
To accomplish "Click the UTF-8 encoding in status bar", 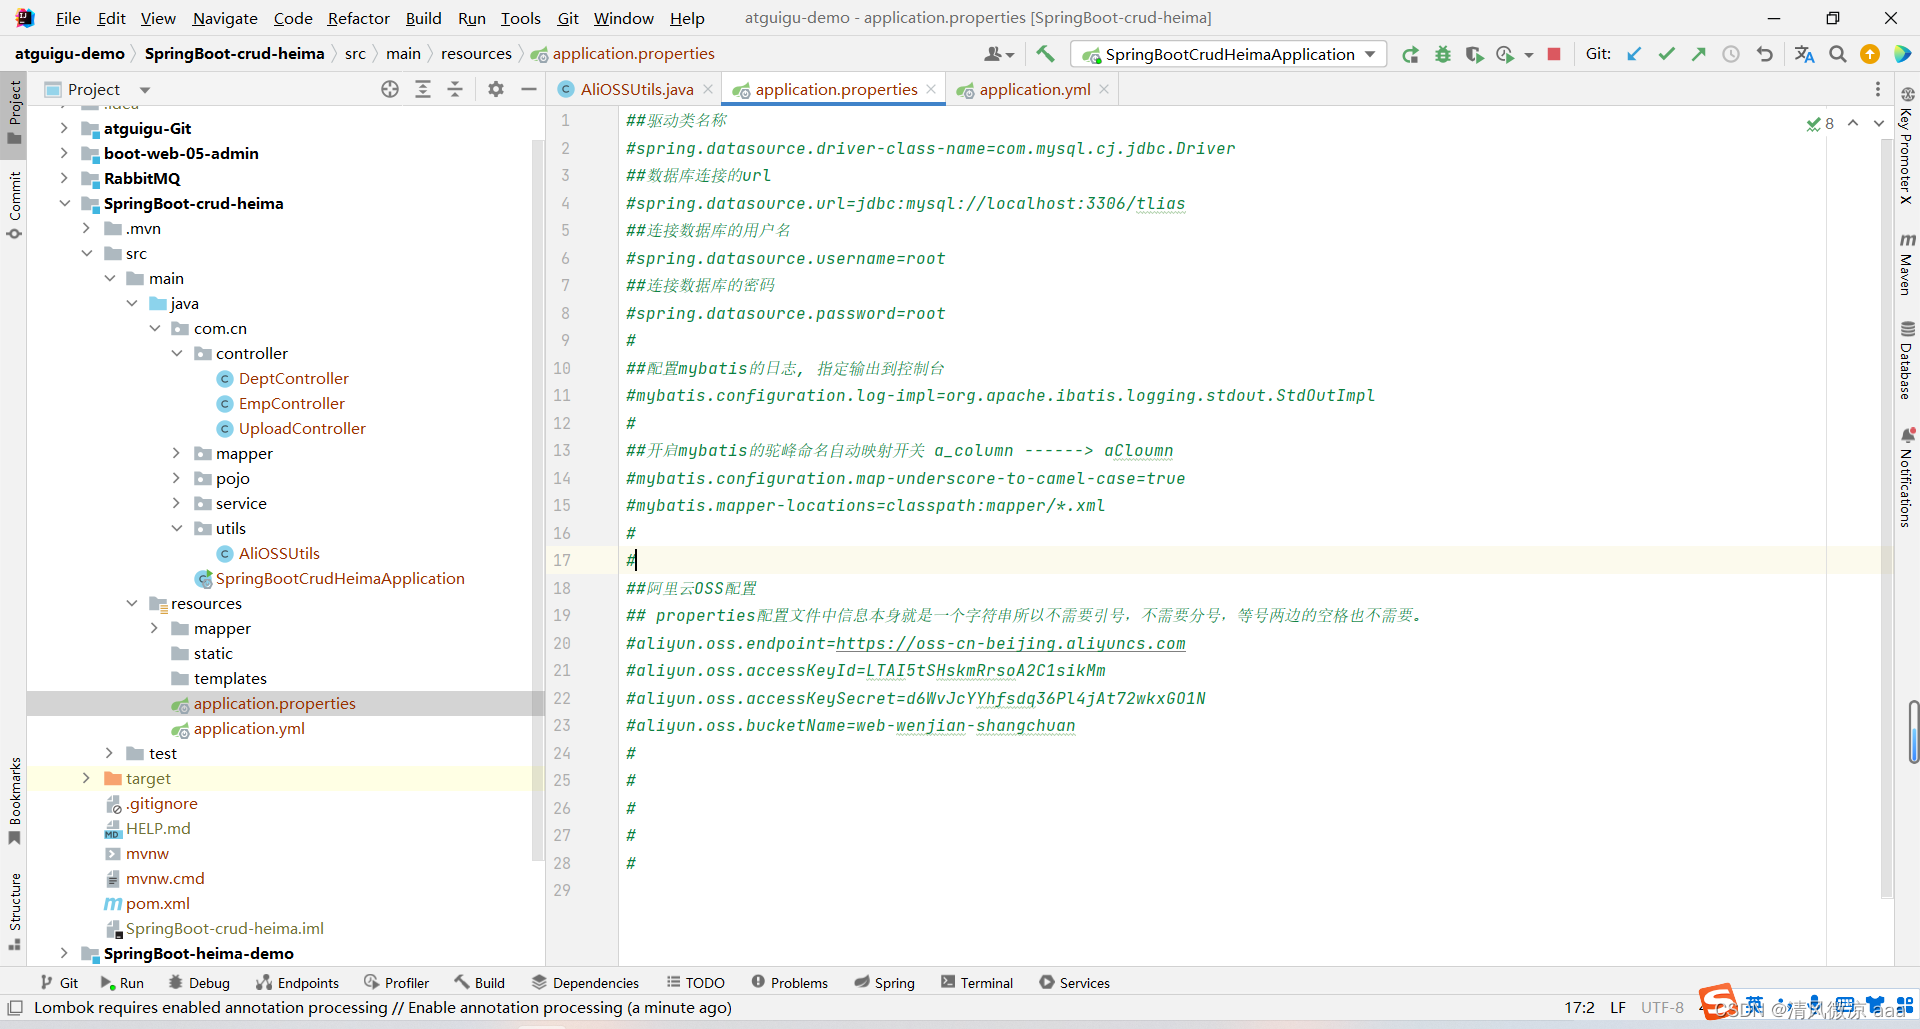I will tap(1662, 1007).
